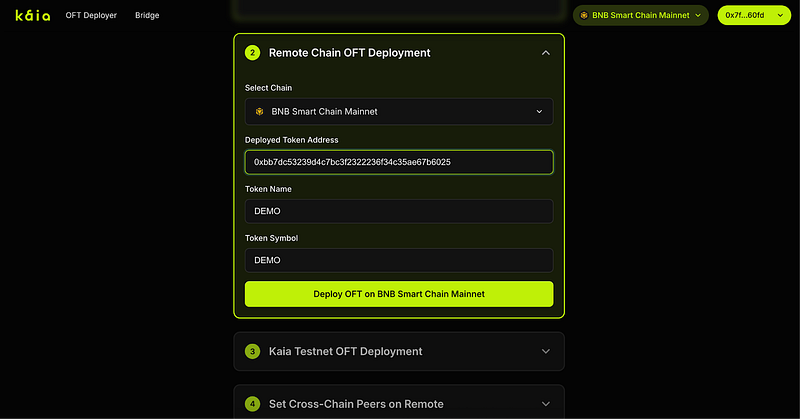This screenshot has width=800, height=419.
Task: Click the Token Name label
Action: (x=268, y=189)
